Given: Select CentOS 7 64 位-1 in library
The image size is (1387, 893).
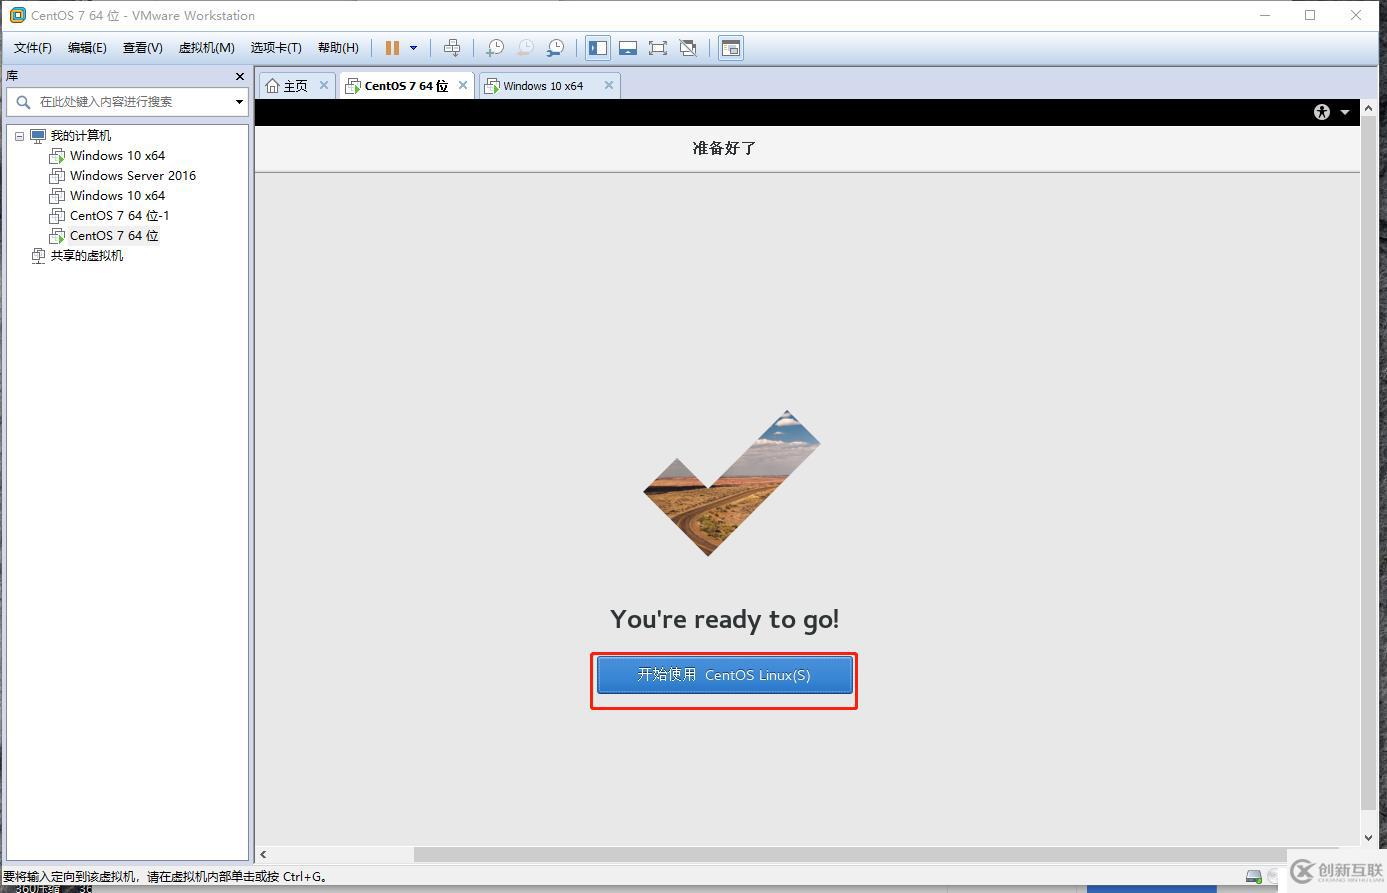Looking at the screenshot, I should point(120,216).
